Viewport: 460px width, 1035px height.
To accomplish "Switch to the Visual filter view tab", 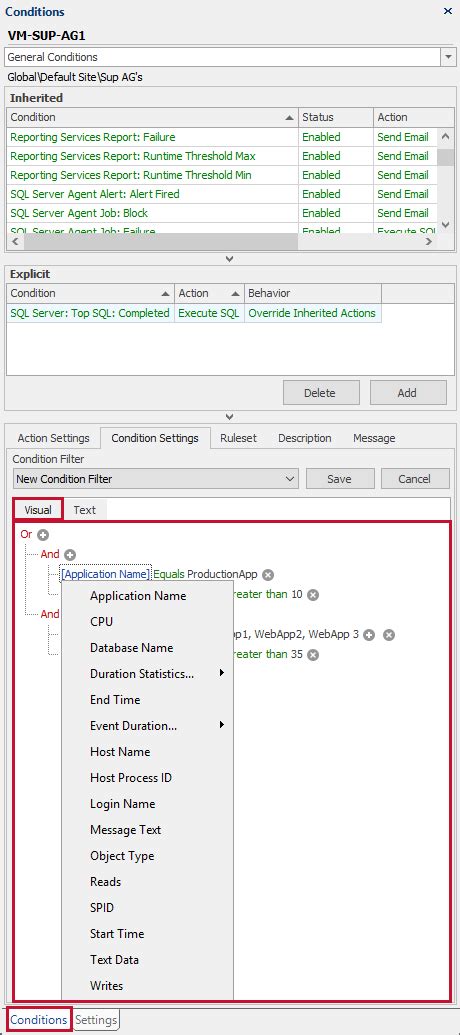I will tap(38, 510).
